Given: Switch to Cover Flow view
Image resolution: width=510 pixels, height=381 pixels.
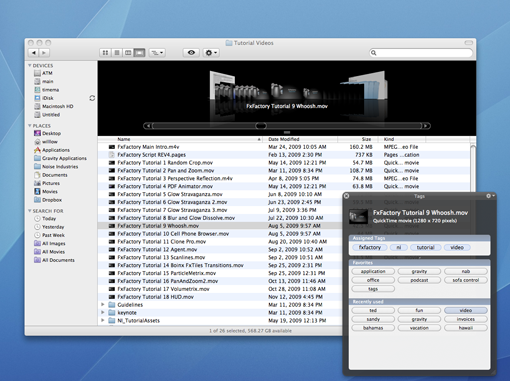Looking at the screenshot, I should [139, 53].
